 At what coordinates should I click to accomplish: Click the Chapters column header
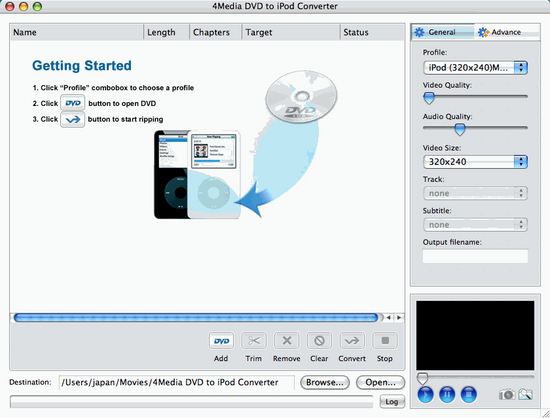(x=215, y=32)
